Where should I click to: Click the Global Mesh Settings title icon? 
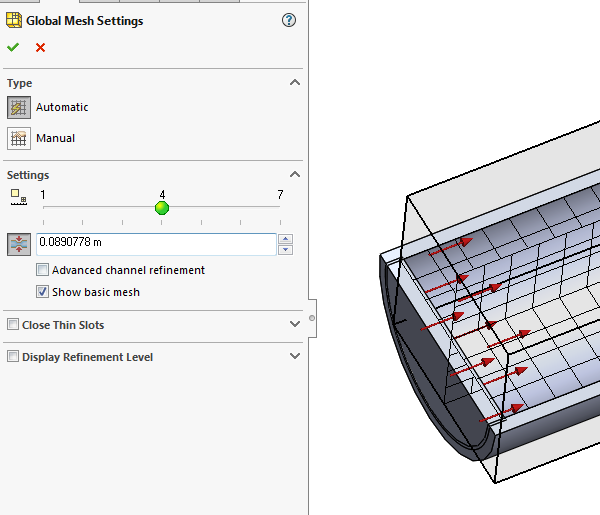tap(14, 20)
